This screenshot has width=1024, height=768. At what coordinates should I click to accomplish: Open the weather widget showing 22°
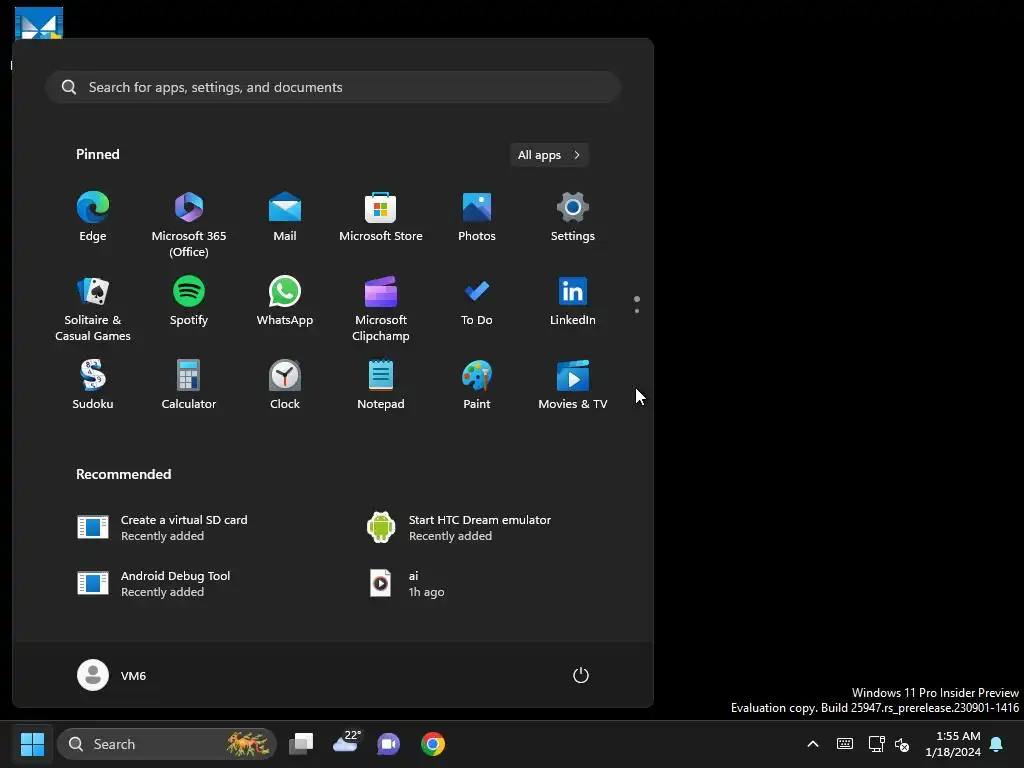[346, 743]
